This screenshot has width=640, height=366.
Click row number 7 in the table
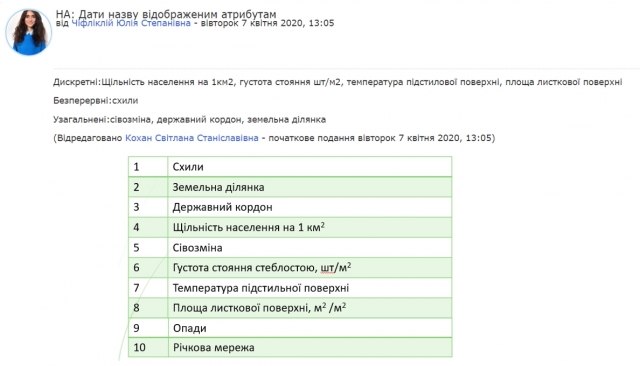coord(148,288)
